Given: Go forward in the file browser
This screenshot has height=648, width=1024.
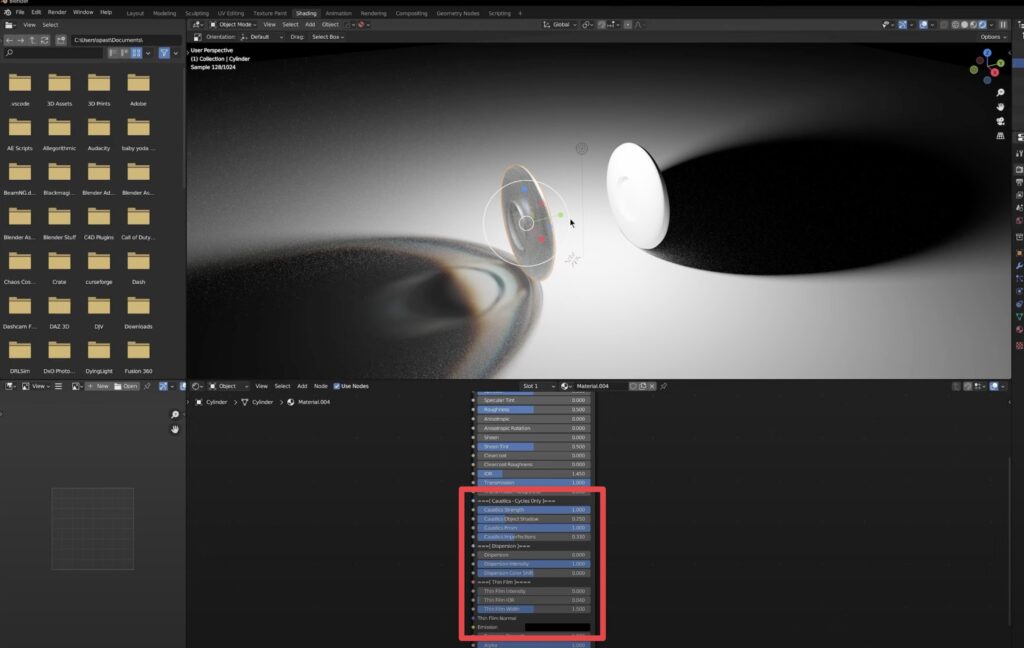Looking at the screenshot, I should click(21, 40).
